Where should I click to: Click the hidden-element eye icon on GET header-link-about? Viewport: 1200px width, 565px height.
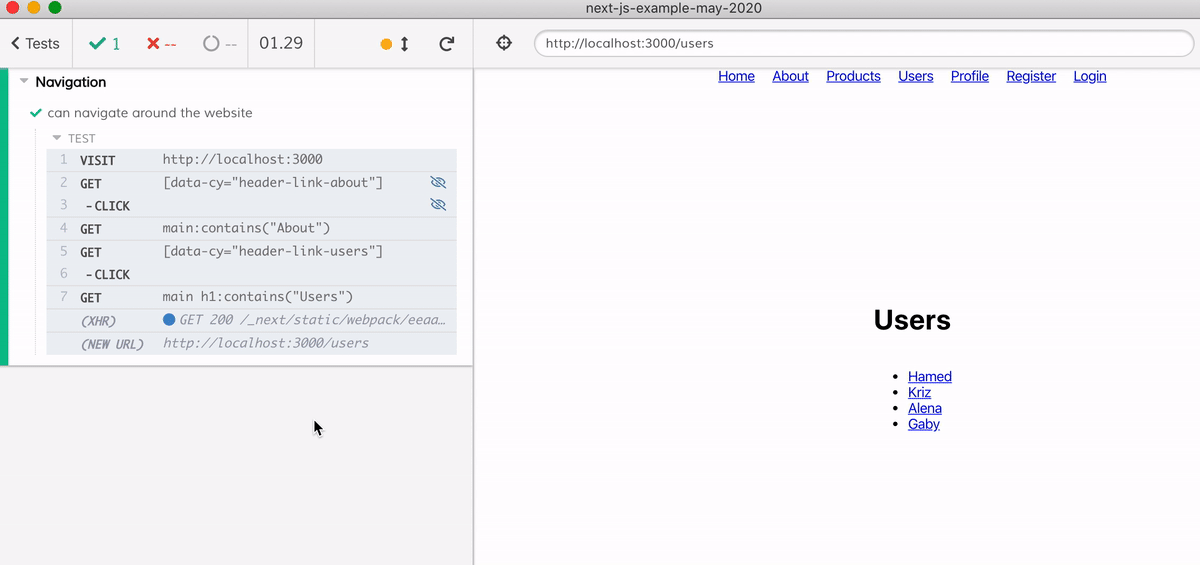(x=437, y=182)
